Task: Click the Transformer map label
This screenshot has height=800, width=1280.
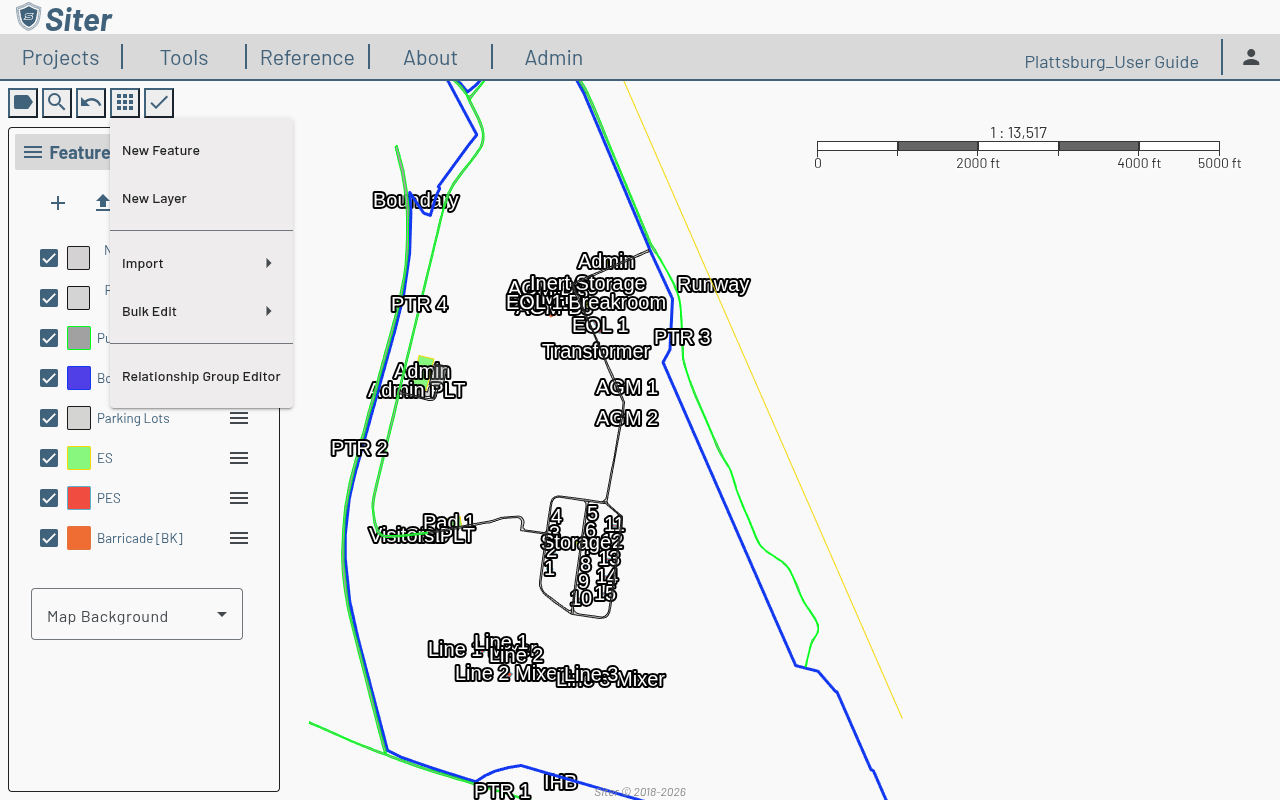Action: point(596,351)
